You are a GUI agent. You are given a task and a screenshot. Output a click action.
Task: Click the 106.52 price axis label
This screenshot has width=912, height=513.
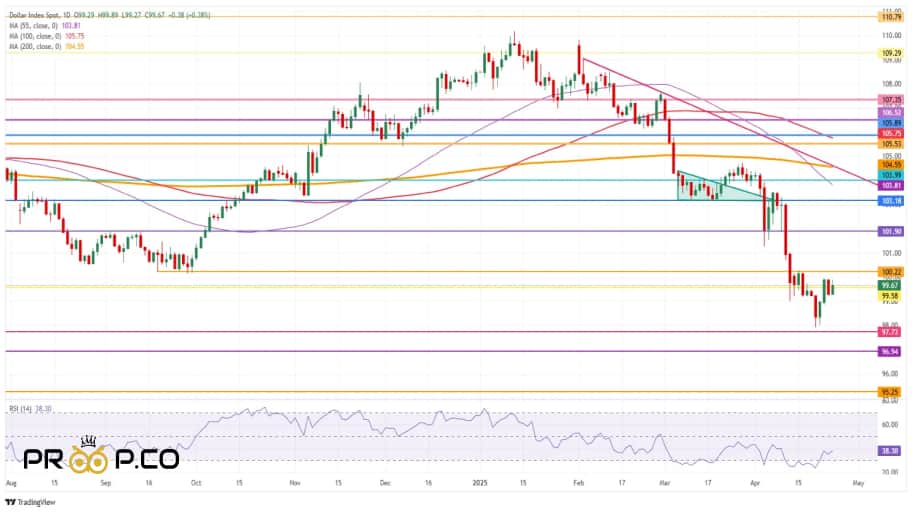[891, 112]
